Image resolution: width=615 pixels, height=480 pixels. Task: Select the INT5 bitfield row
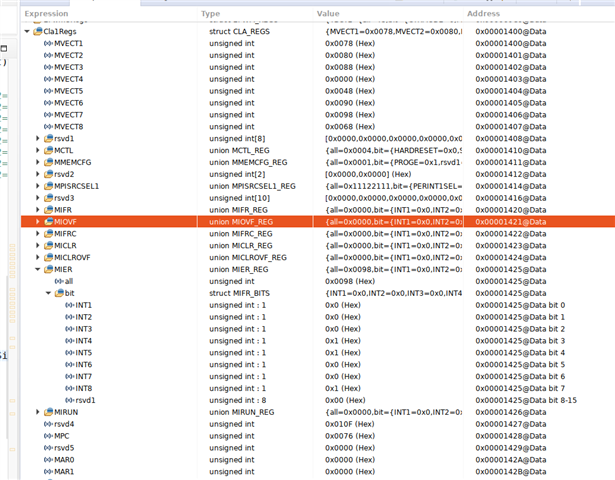point(318,353)
